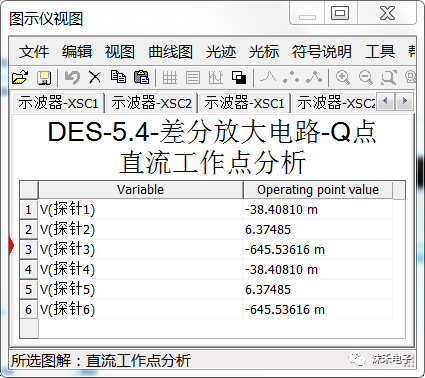Screen dimensions: 425x378
Task: Open the 工具 menu
Action: point(380,52)
